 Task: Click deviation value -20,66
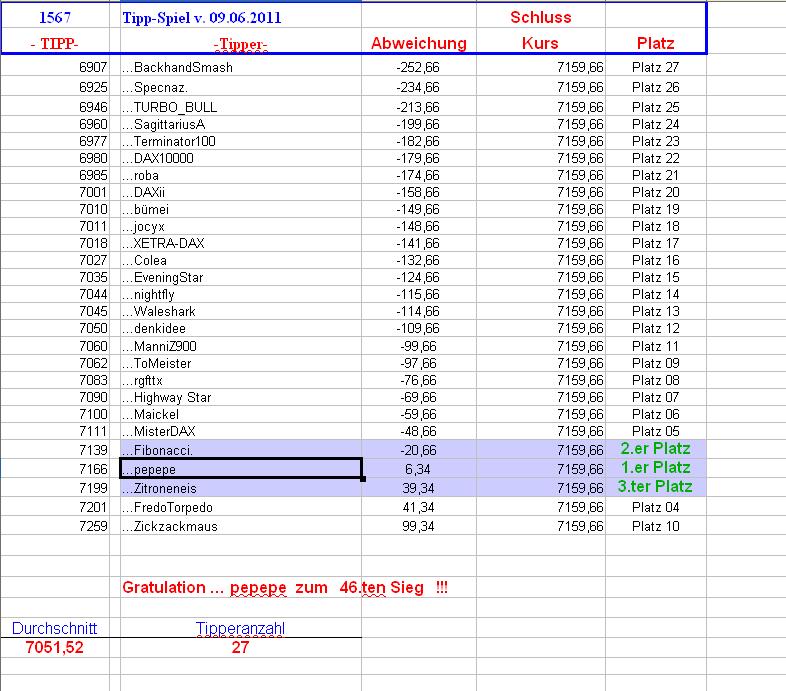click(419, 450)
